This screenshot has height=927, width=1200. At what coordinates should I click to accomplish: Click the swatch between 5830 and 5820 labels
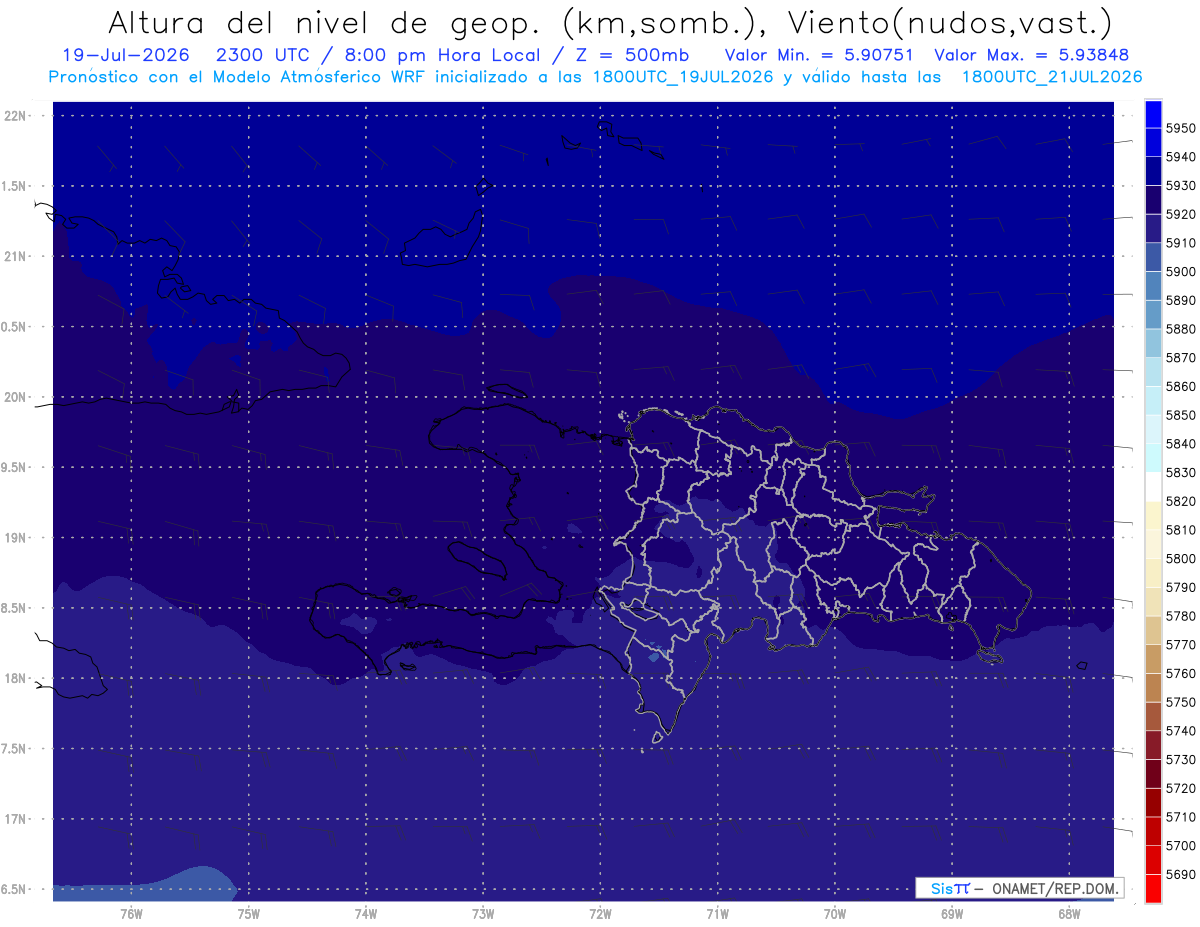click(1152, 487)
